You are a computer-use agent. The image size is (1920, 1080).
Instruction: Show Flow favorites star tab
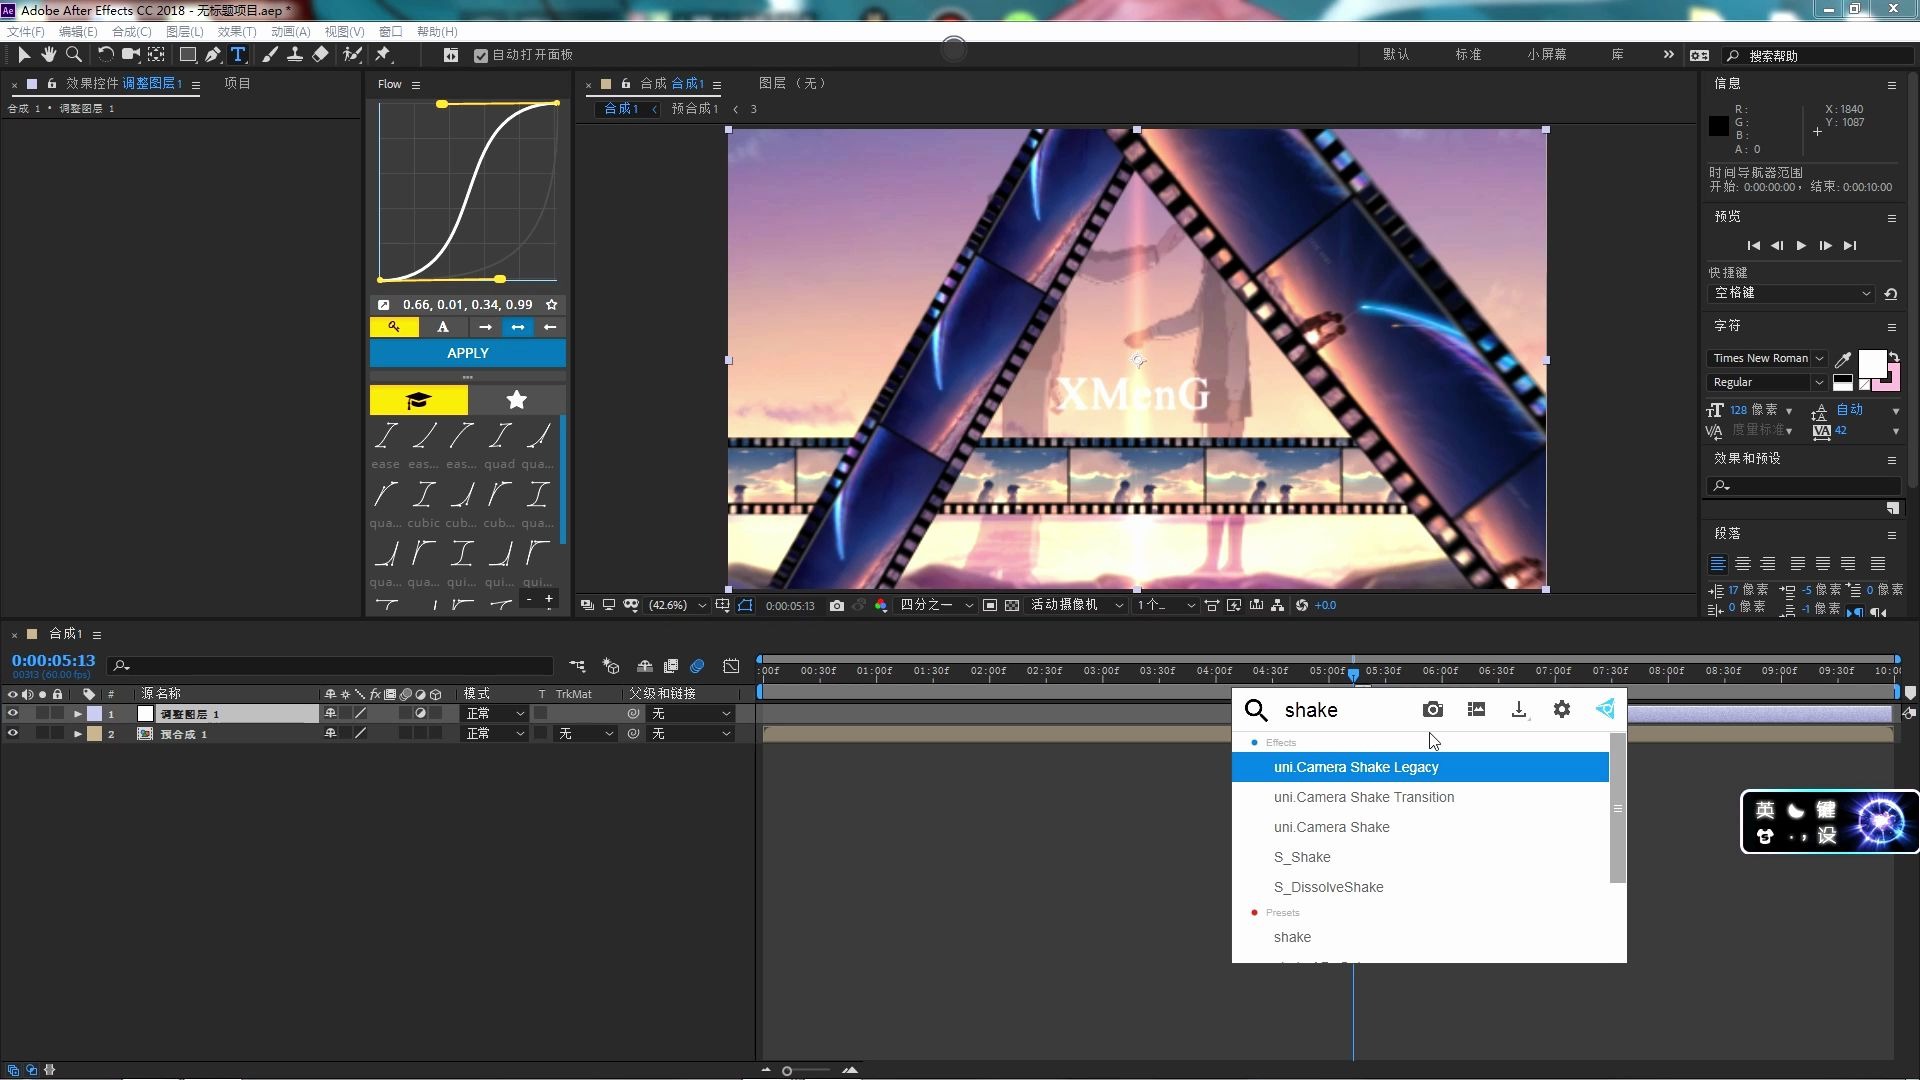[516, 400]
